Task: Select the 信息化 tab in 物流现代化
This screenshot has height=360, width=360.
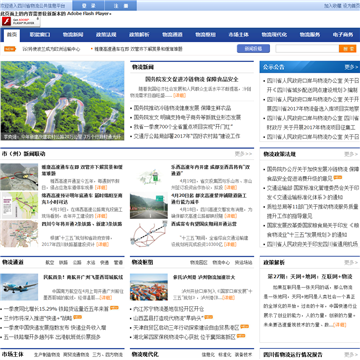Action: tap(208, 355)
